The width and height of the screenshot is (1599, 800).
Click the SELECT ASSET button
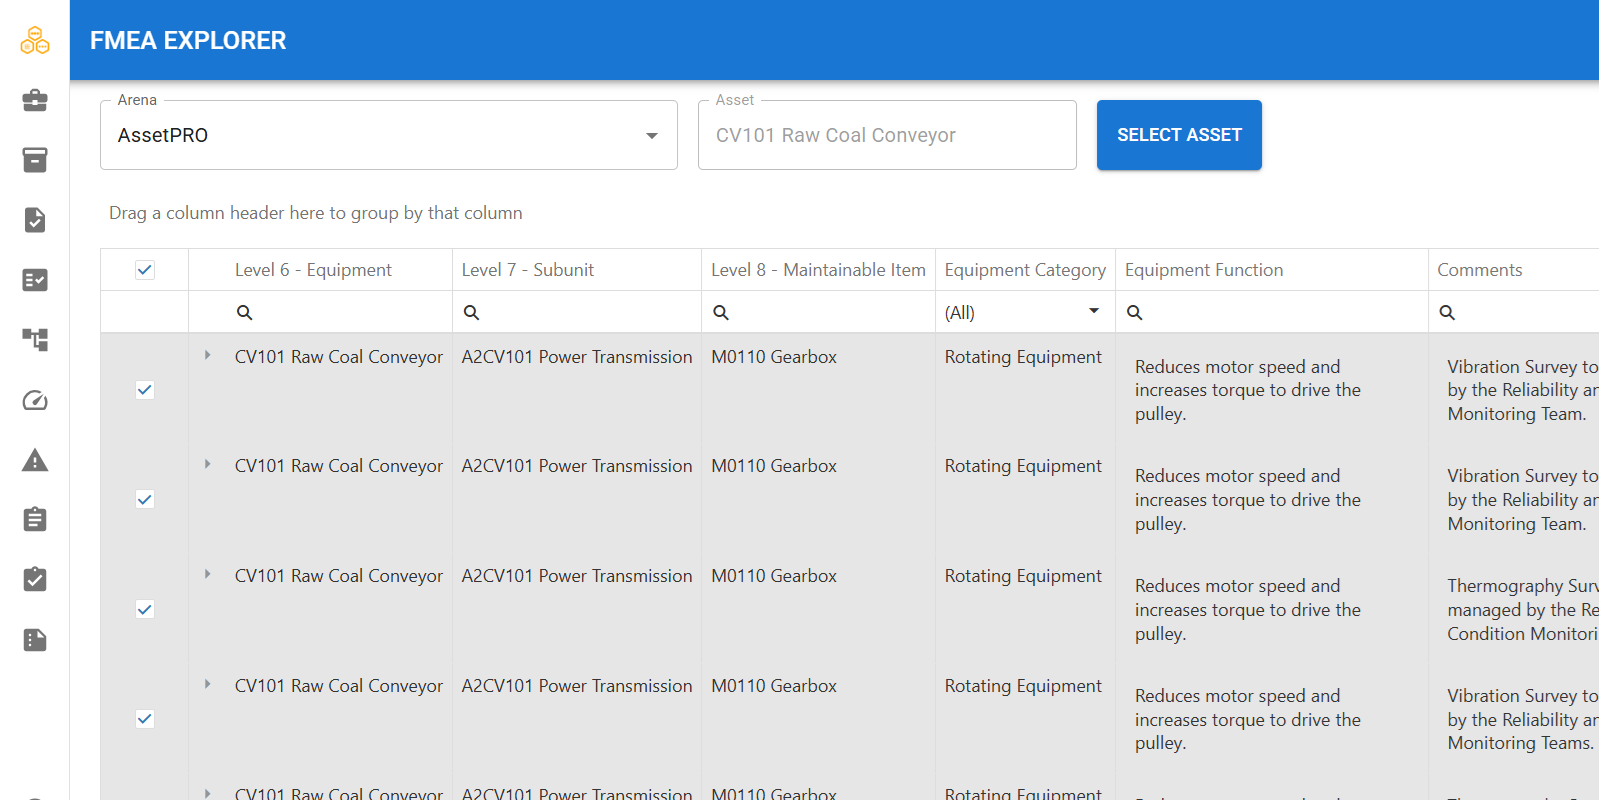pyautogui.click(x=1179, y=135)
